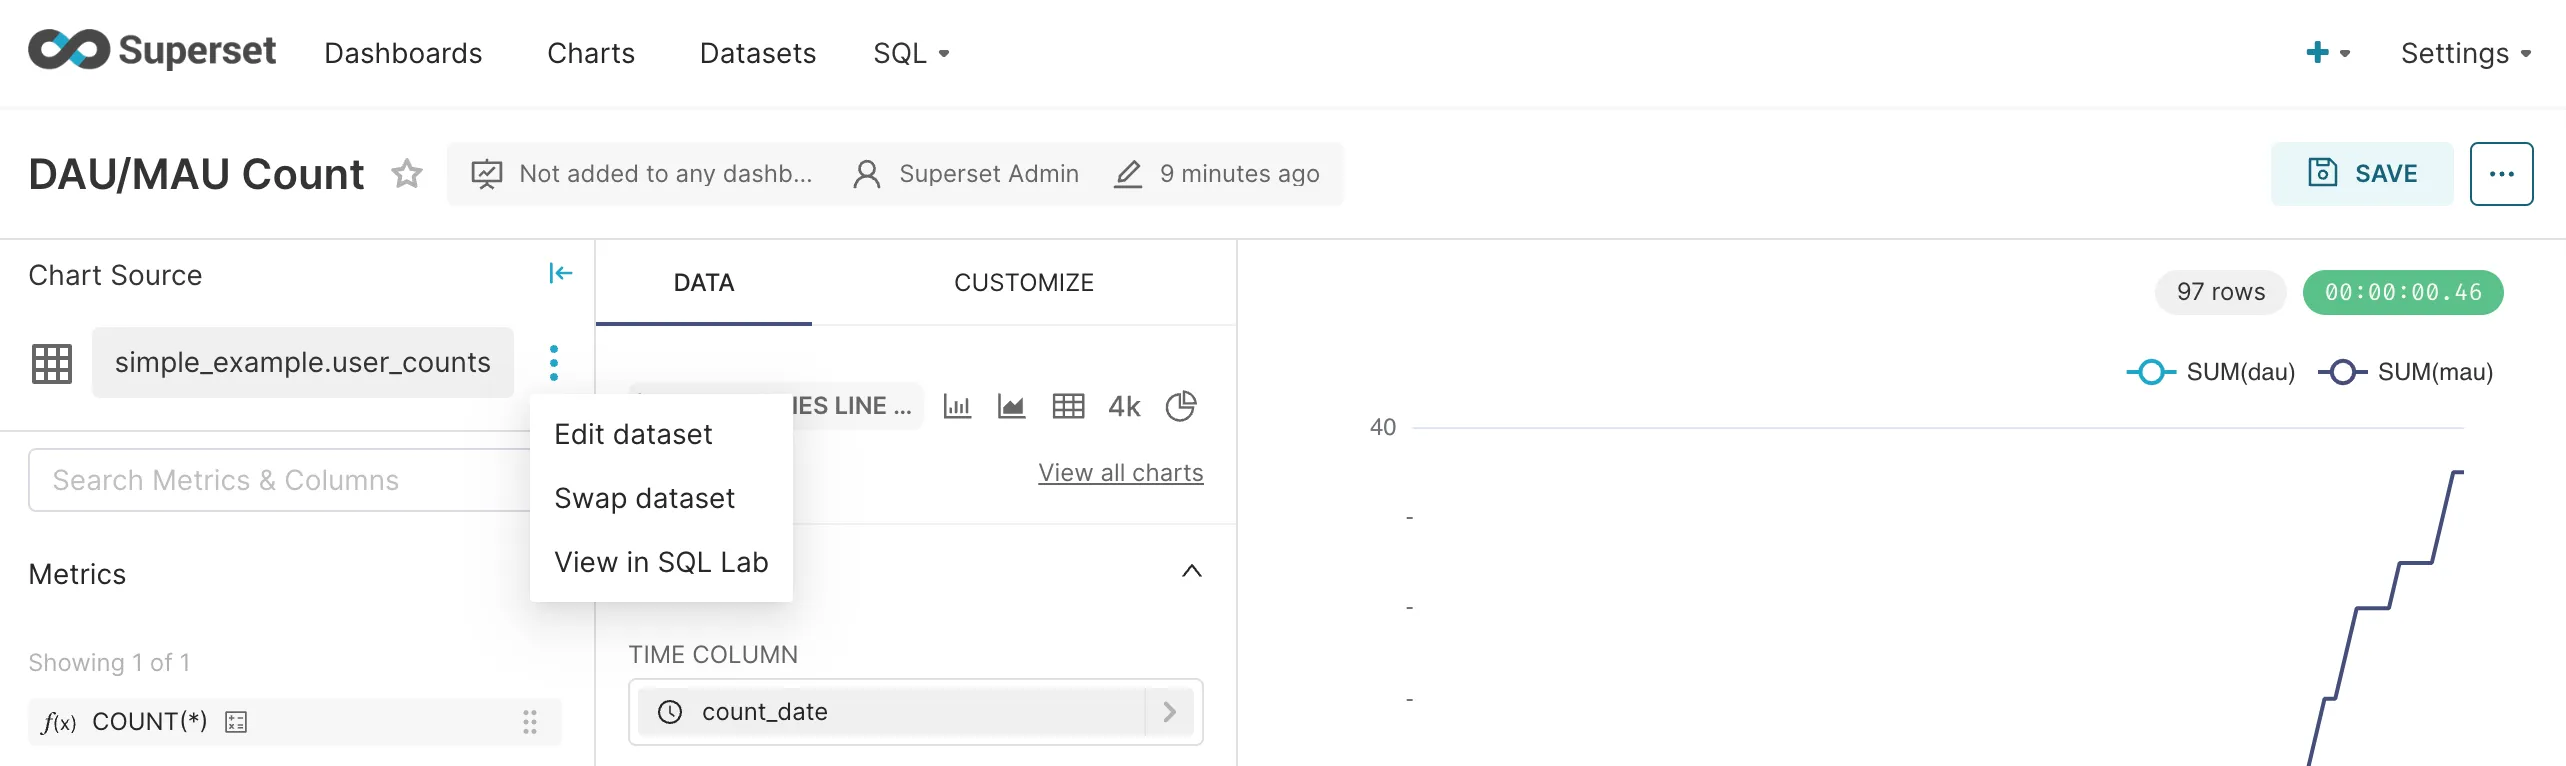Choose the Big Number 4k chart type

[1124, 406]
